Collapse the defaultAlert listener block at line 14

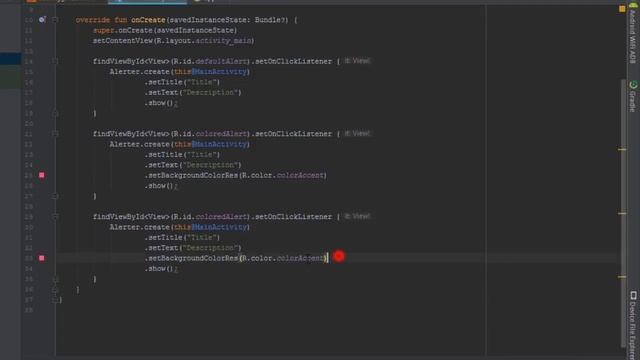point(55,61)
